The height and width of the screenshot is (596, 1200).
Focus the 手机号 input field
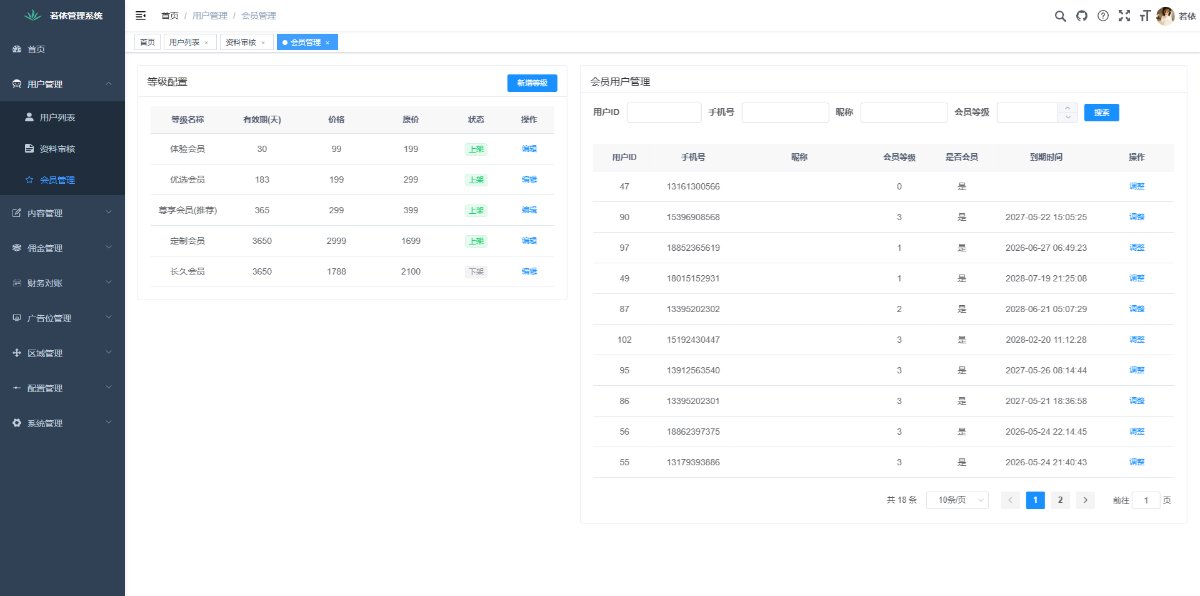(x=785, y=113)
